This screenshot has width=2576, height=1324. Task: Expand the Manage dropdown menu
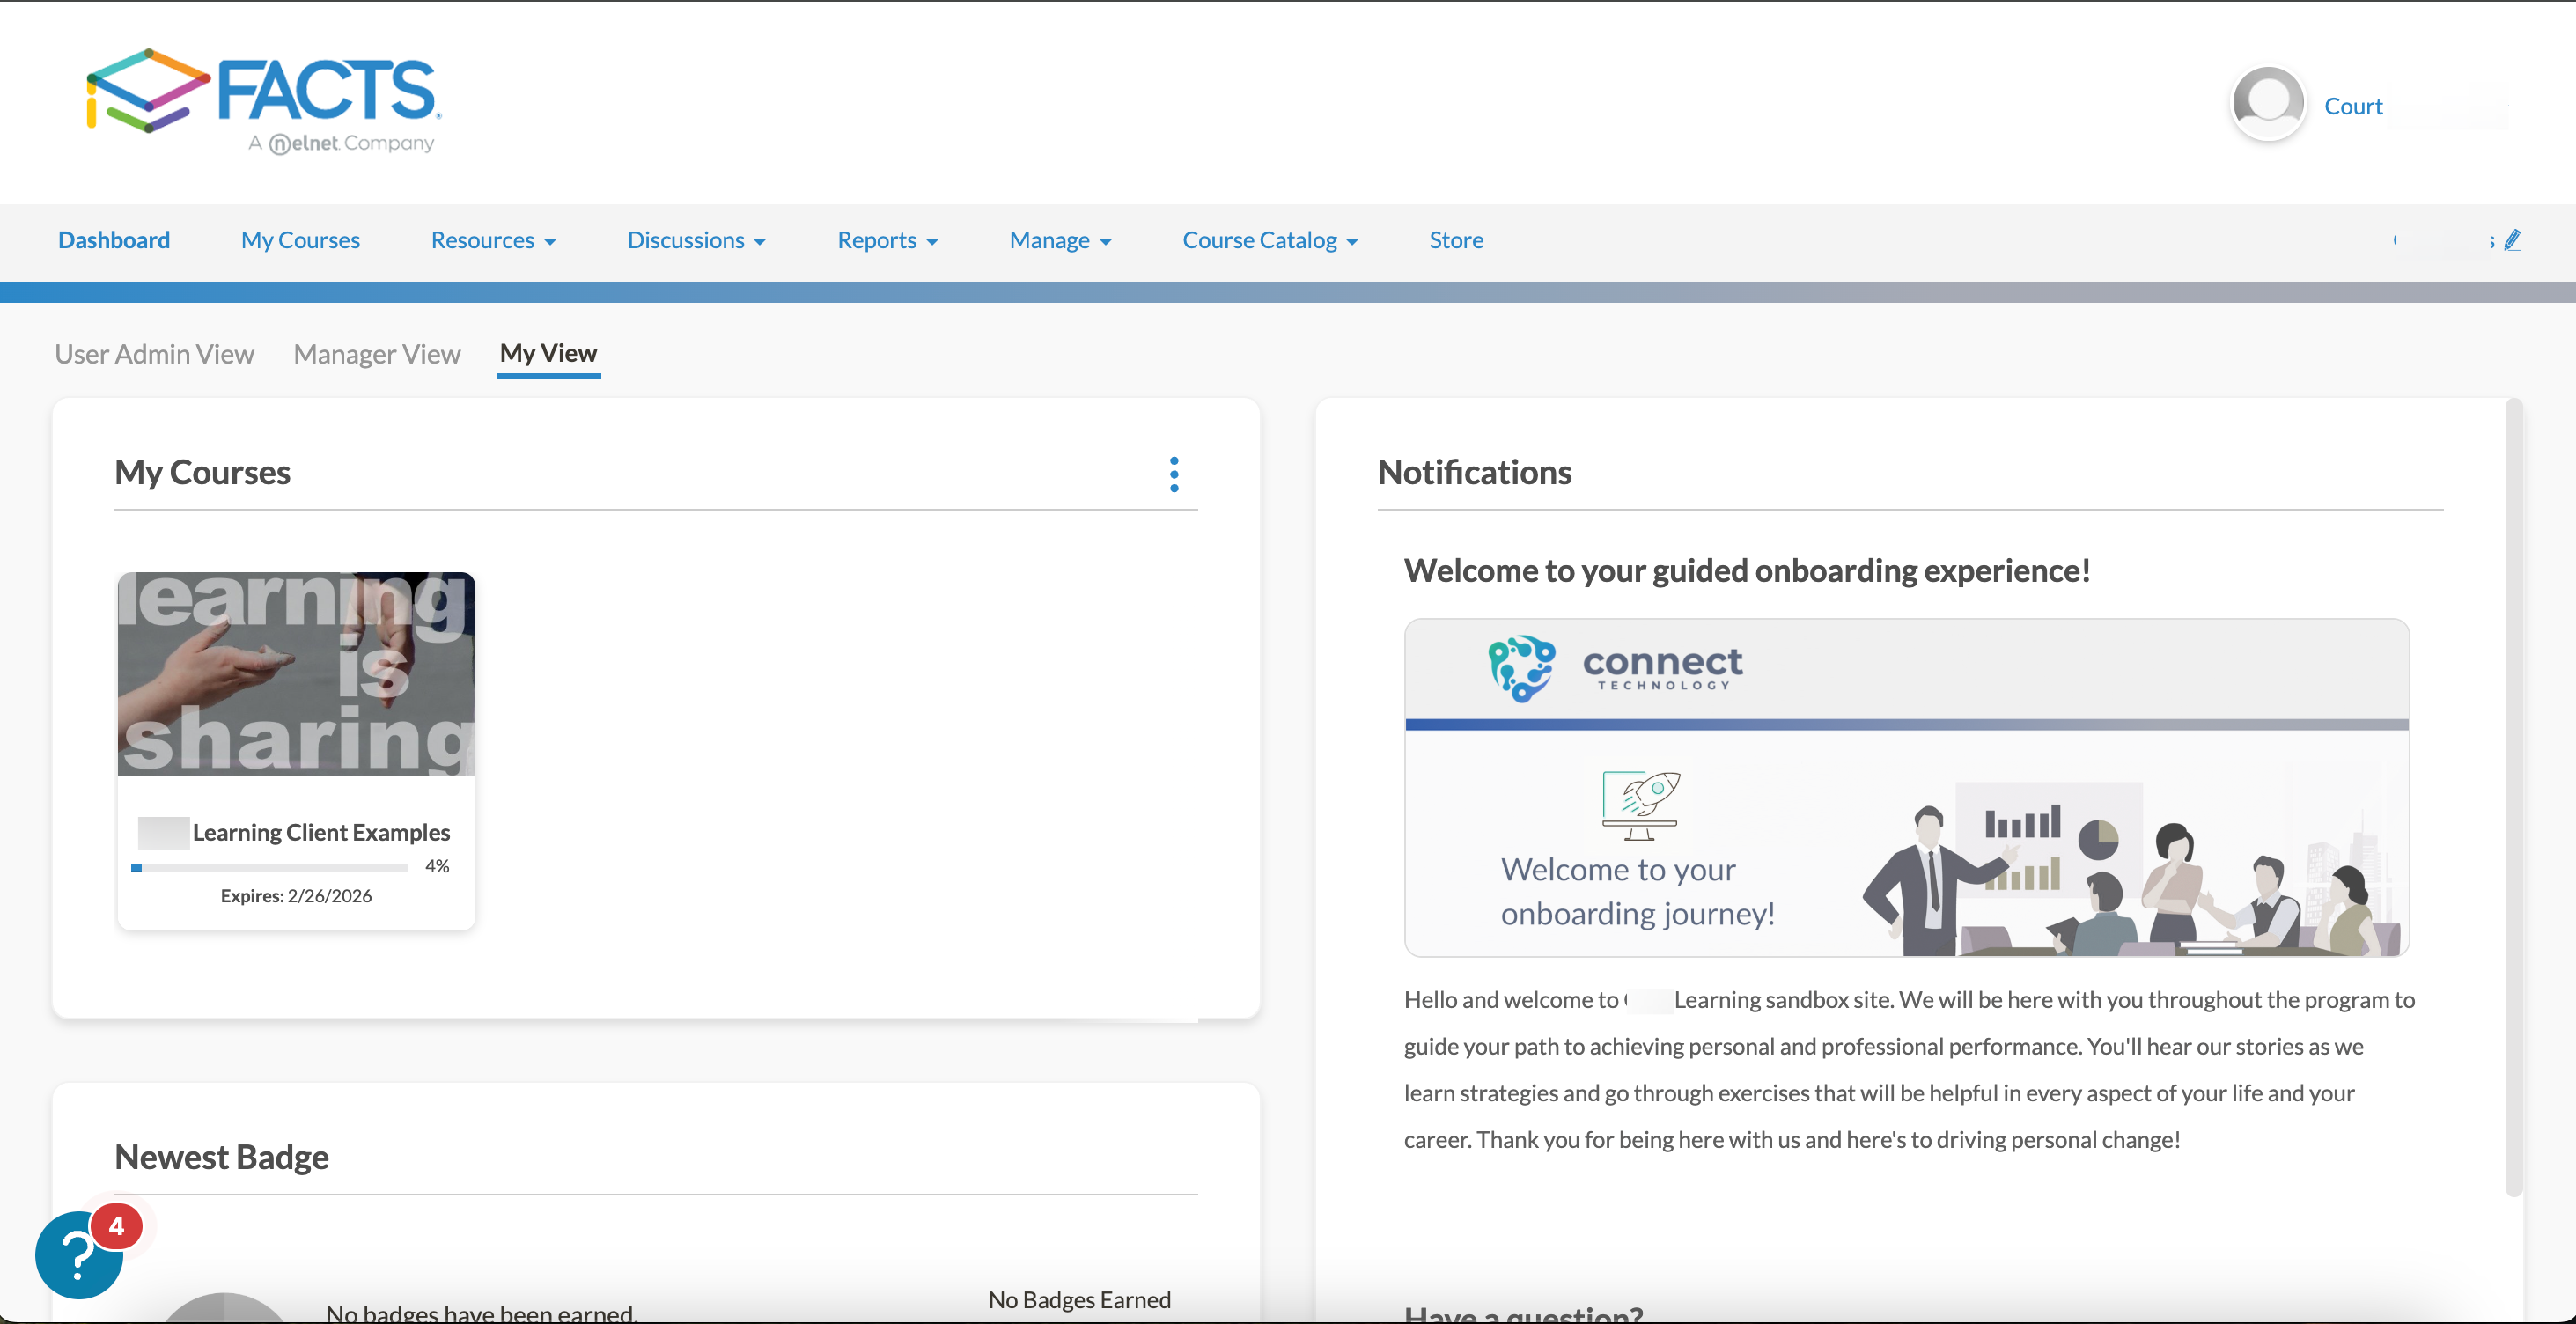[x=1060, y=241]
